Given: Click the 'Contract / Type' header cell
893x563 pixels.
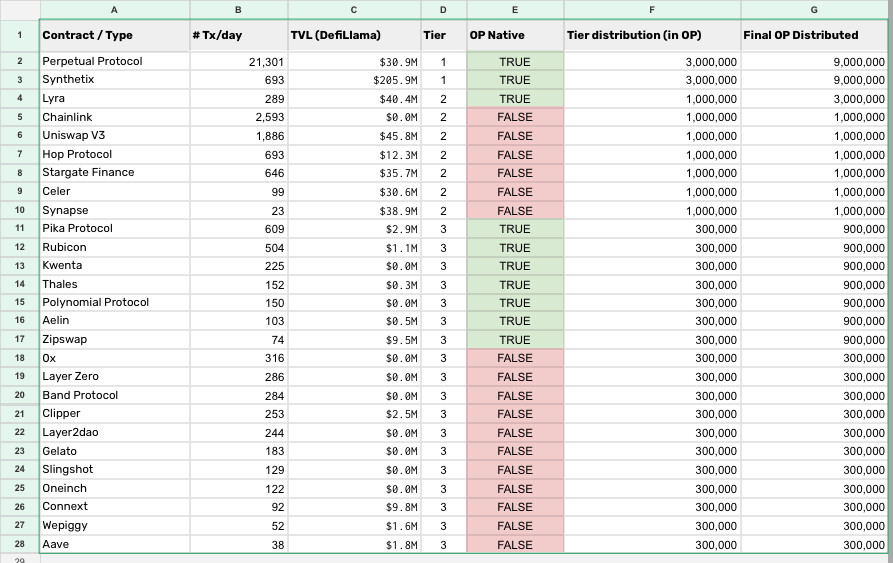Looking at the screenshot, I should click(x=113, y=35).
